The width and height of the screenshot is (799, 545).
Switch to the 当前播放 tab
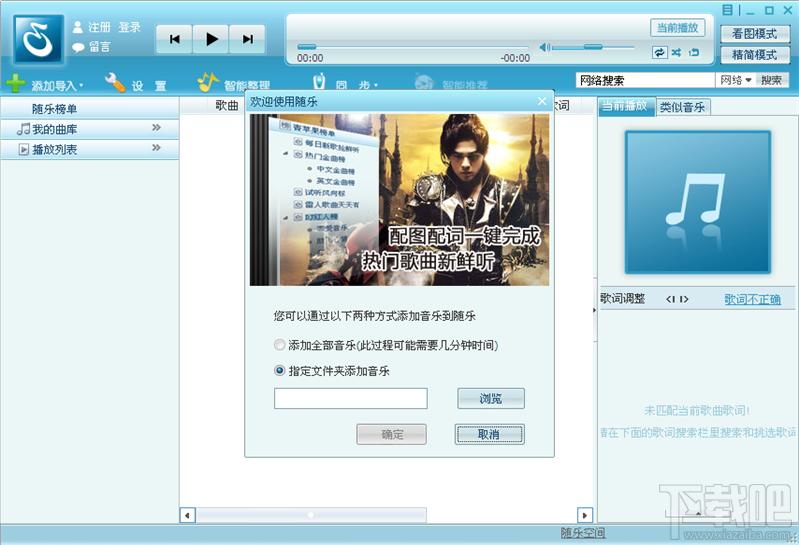coord(626,106)
